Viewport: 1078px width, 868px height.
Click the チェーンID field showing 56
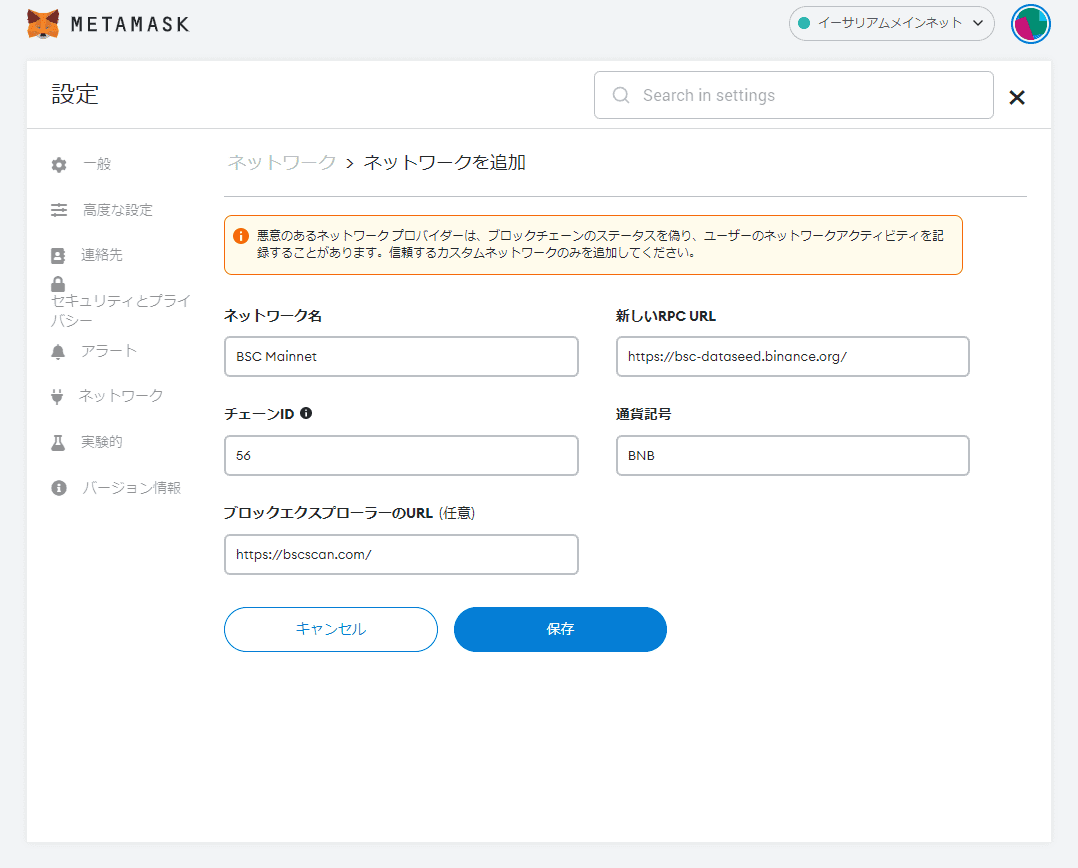click(x=401, y=456)
